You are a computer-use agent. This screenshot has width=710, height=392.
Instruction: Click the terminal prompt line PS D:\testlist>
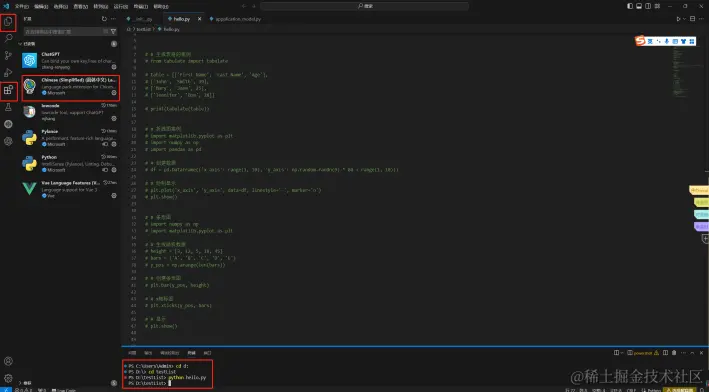149,383
